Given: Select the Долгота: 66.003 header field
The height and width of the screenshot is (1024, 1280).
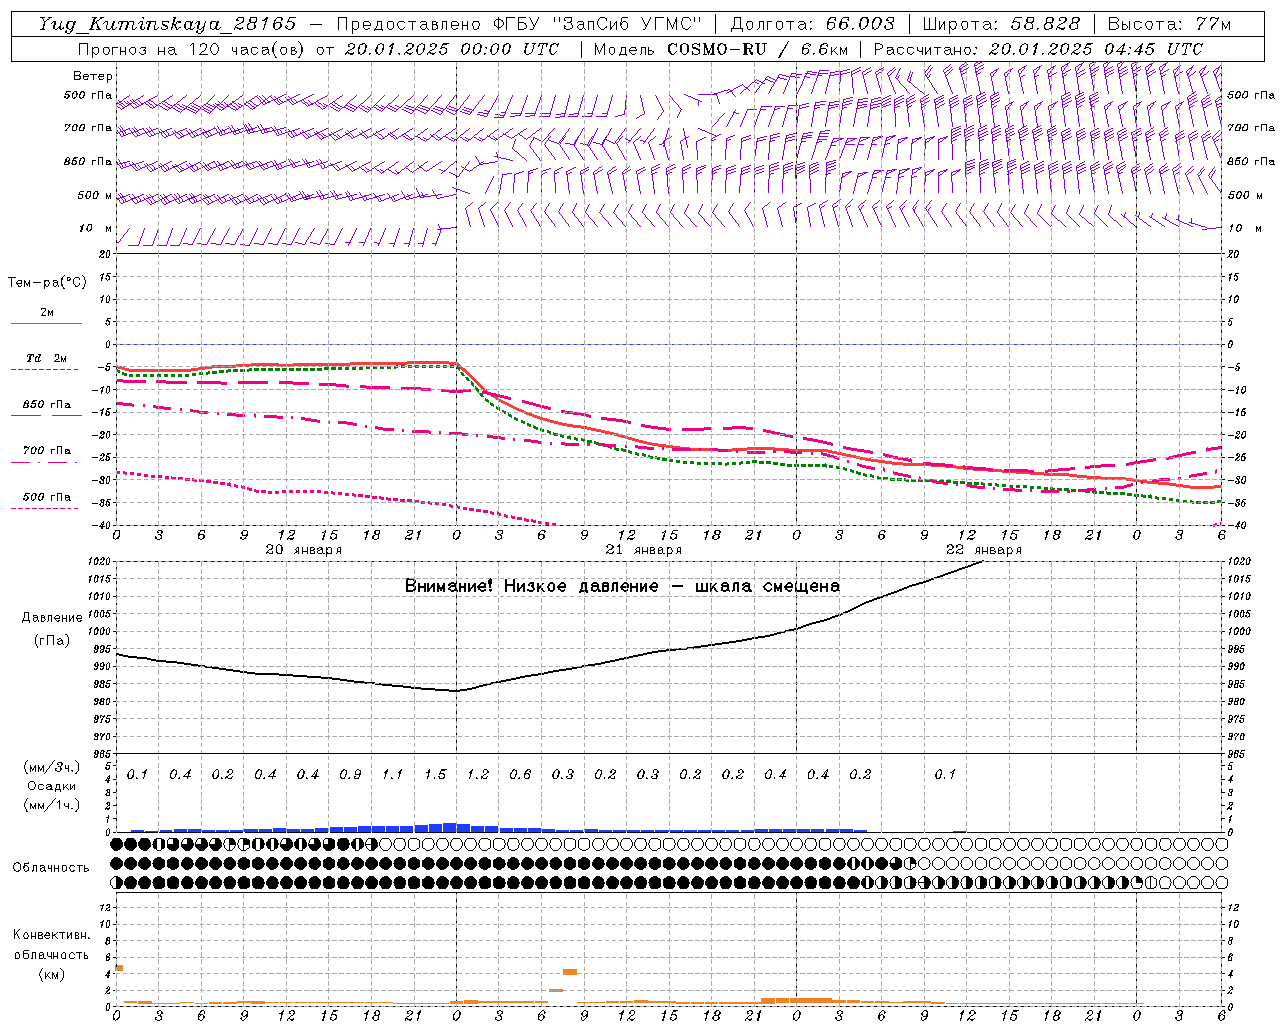Looking at the screenshot, I should [x=812, y=24].
